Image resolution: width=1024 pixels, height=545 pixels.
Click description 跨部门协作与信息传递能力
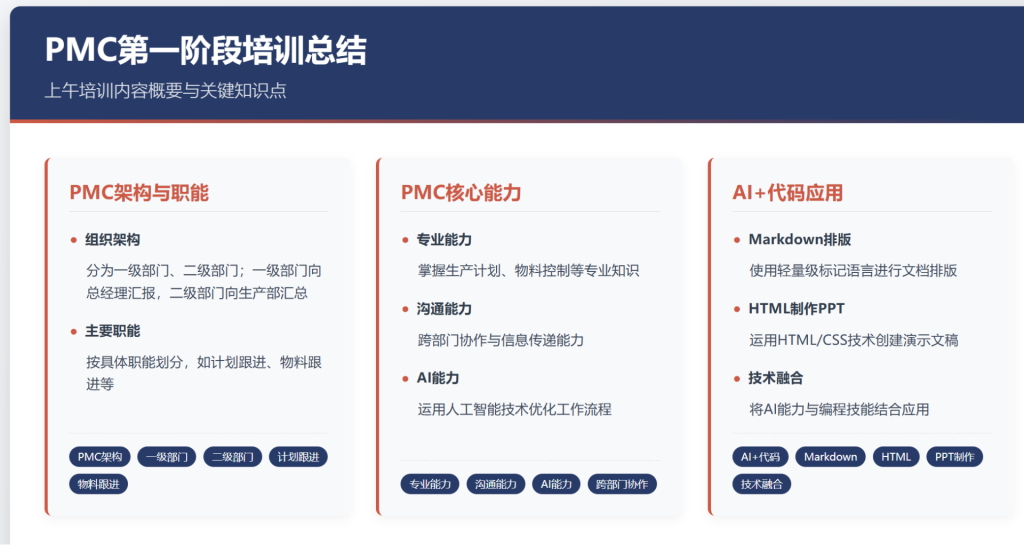pyautogui.click(x=501, y=339)
